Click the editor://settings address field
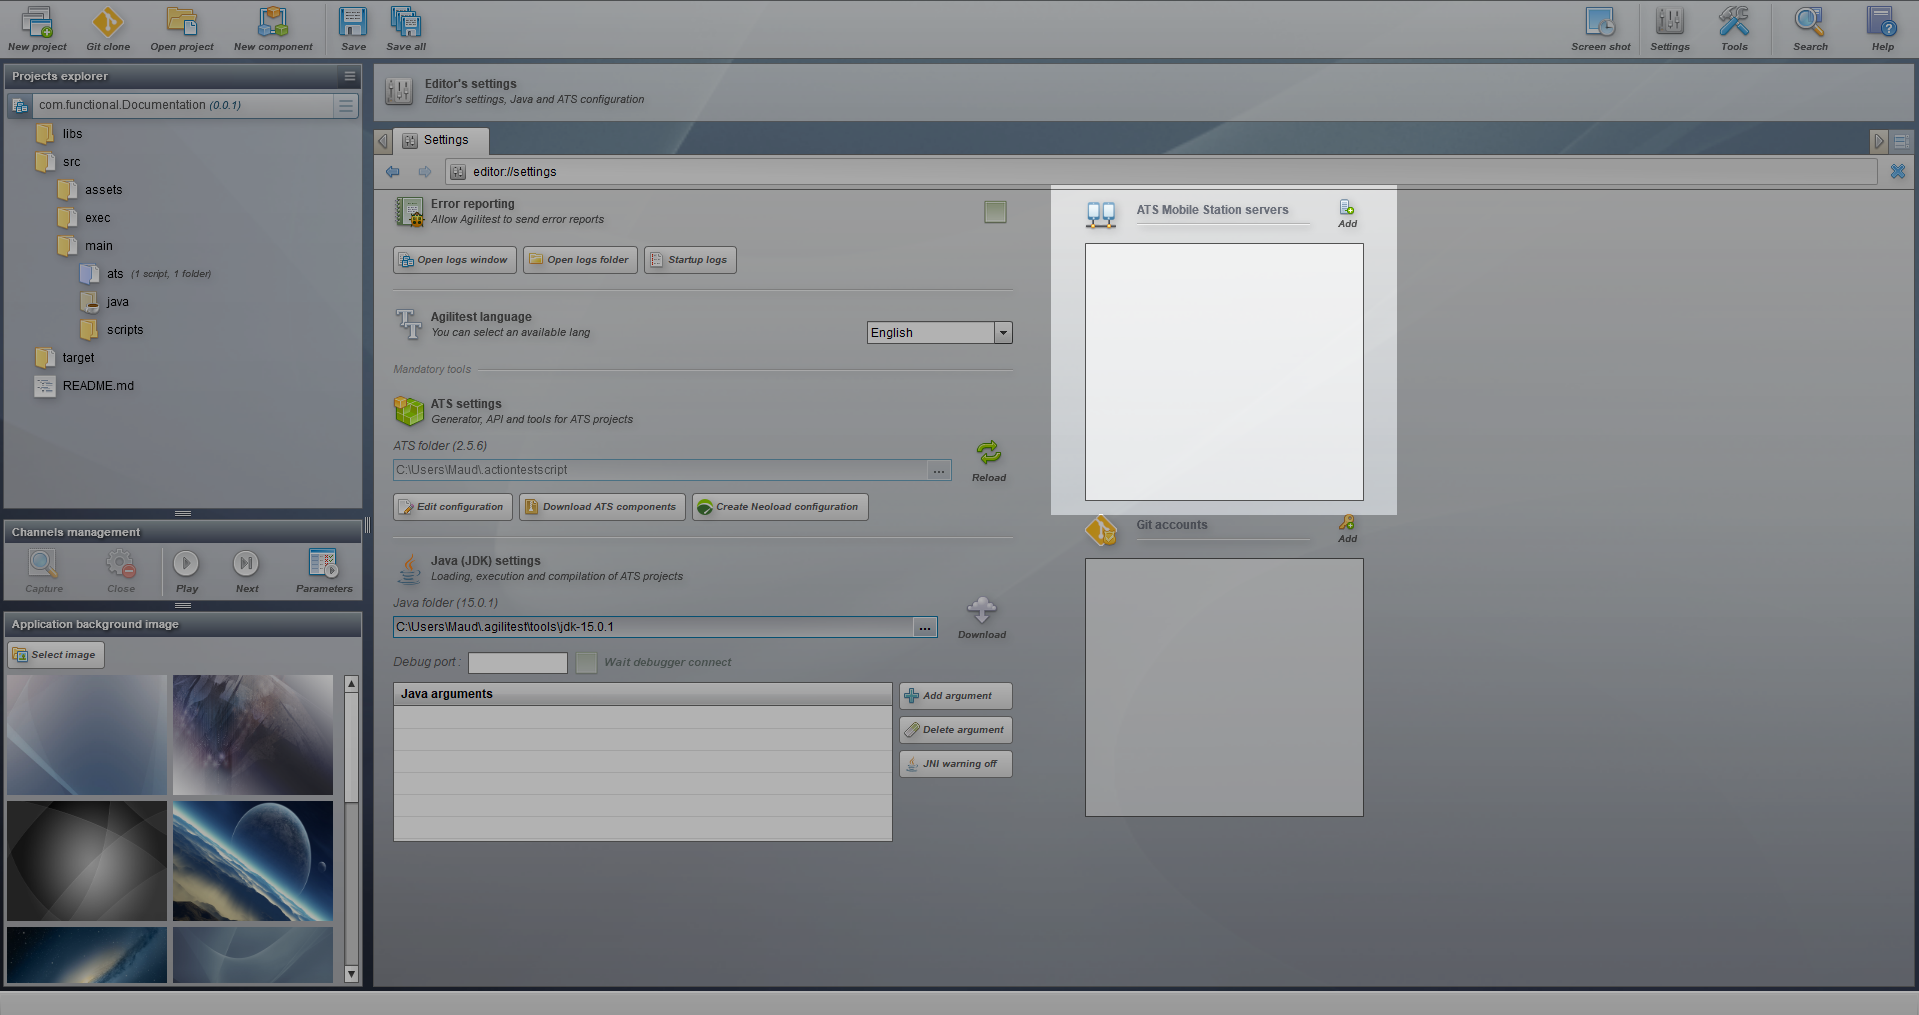The height and width of the screenshot is (1015, 1919). [x=1161, y=172]
